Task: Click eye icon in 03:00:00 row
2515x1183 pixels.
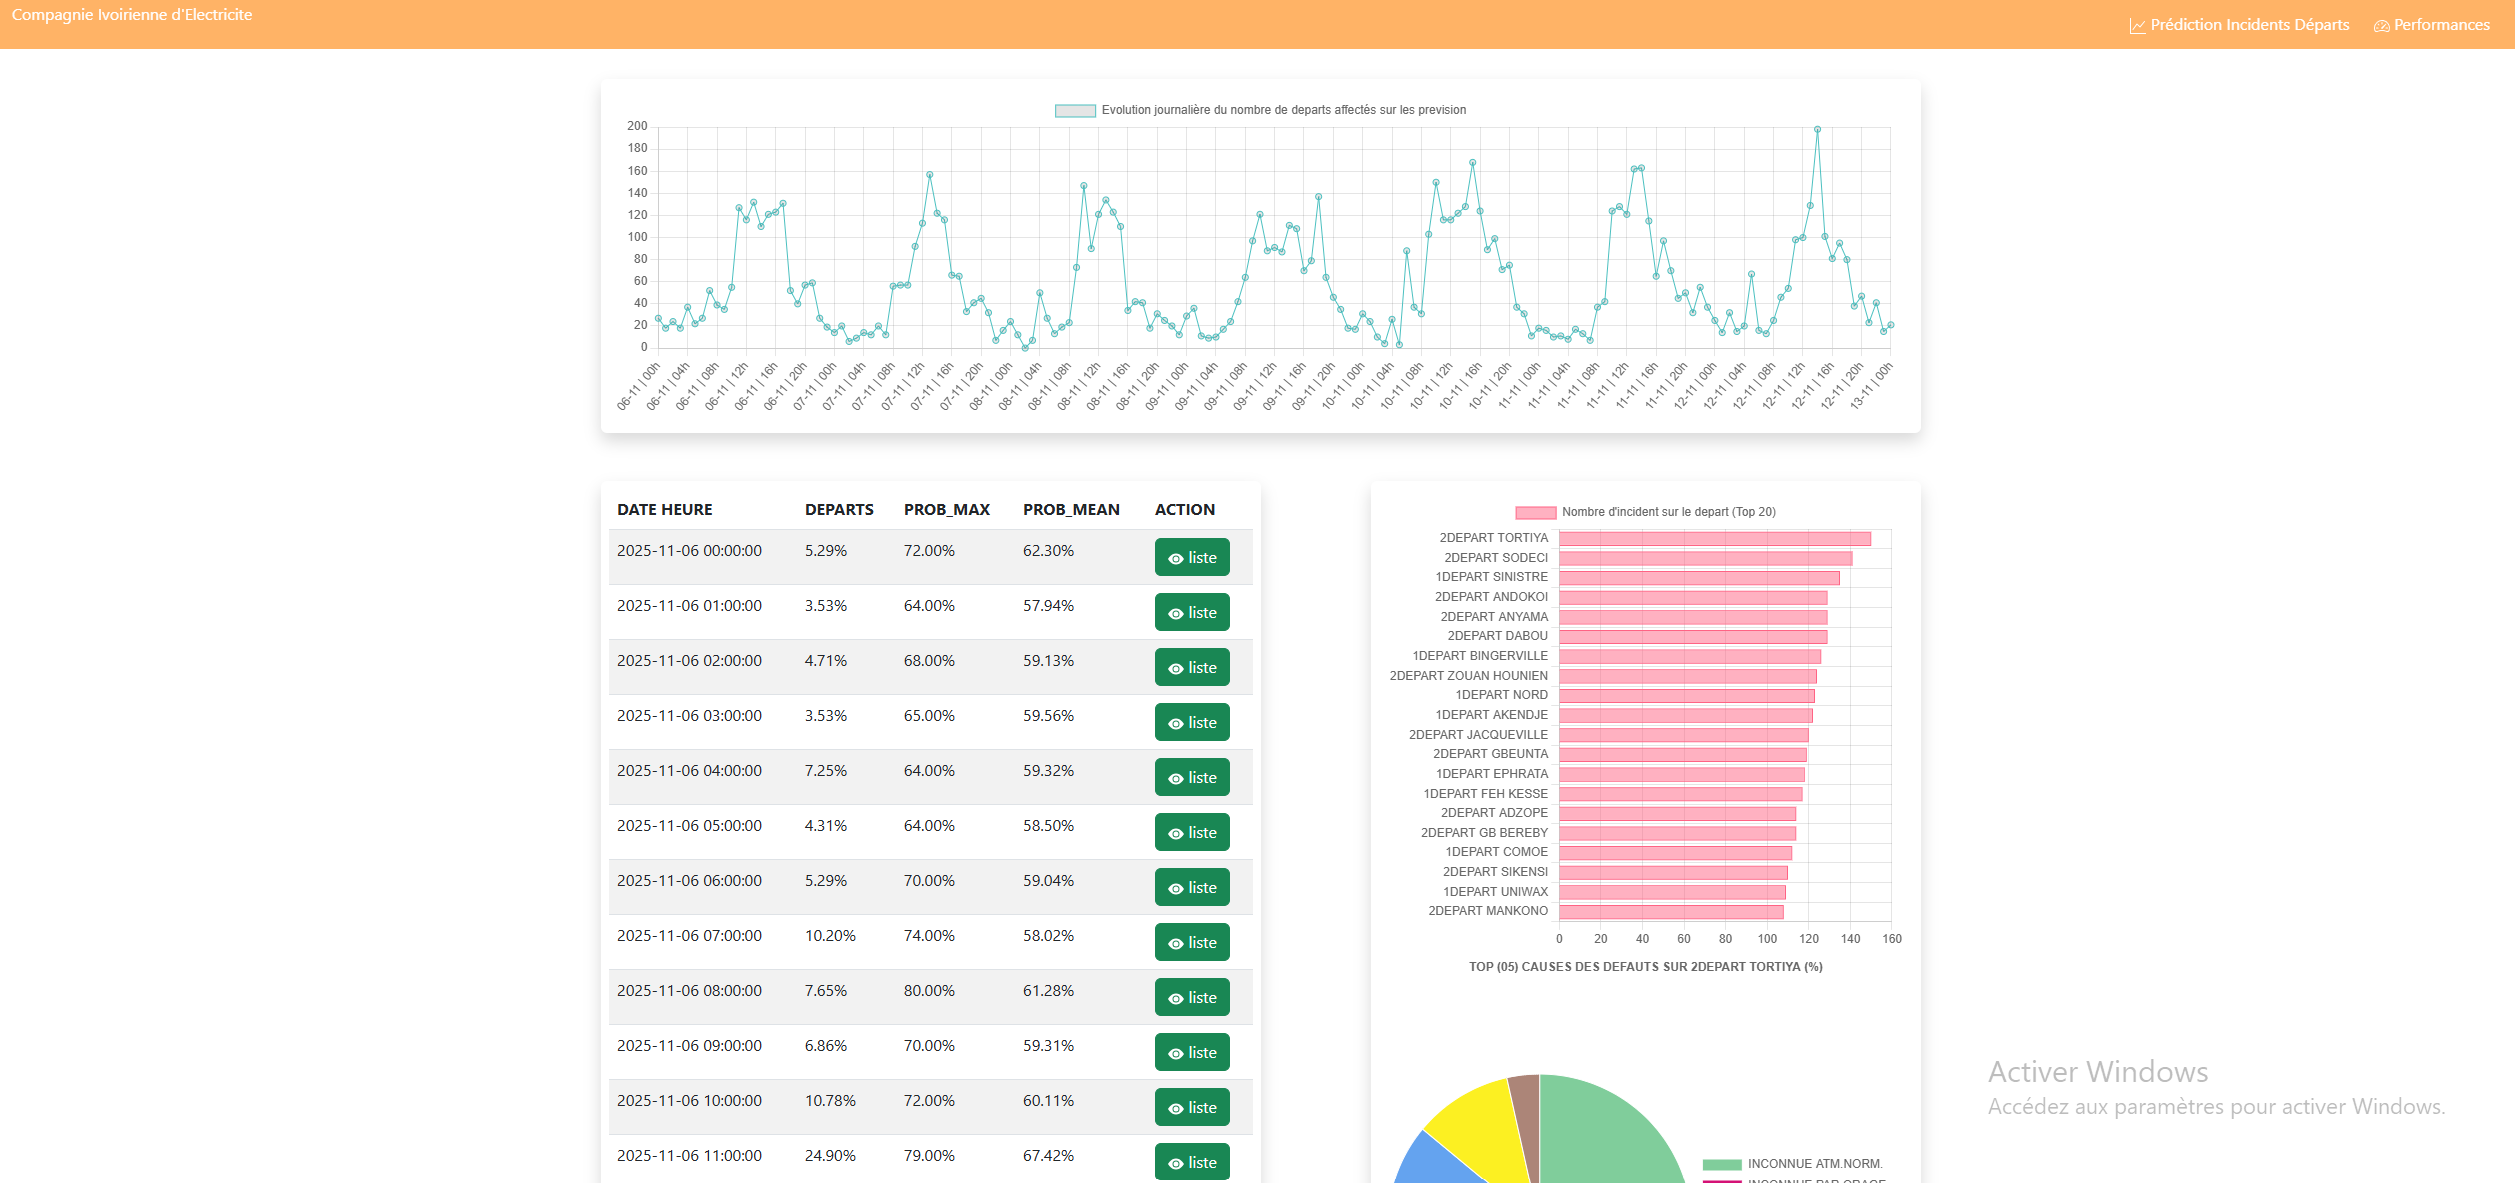Action: [x=1176, y=724]
